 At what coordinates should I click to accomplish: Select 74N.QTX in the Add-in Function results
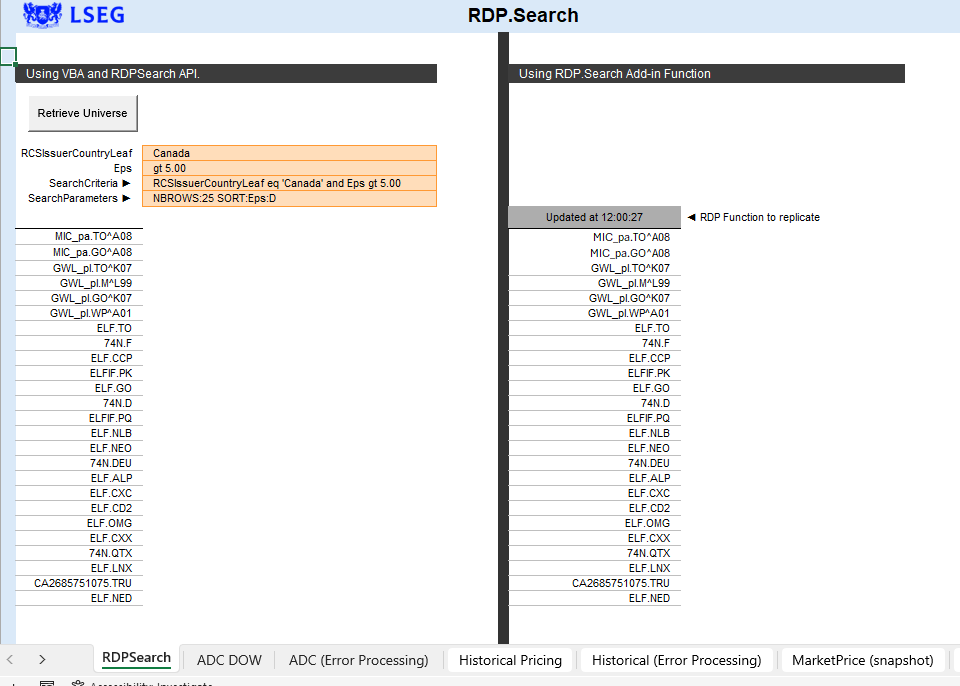click(x=594, y=553)
